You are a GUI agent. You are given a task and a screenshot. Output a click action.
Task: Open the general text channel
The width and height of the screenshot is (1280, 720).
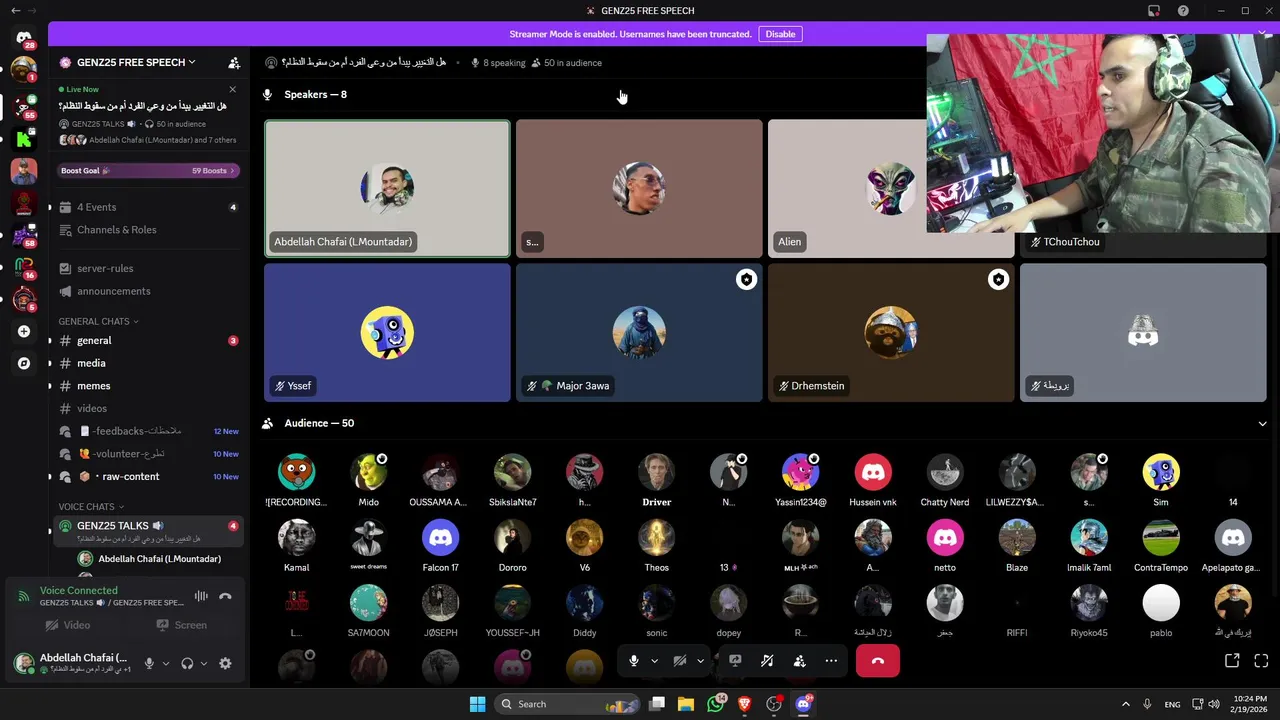[x=148, y=341]
